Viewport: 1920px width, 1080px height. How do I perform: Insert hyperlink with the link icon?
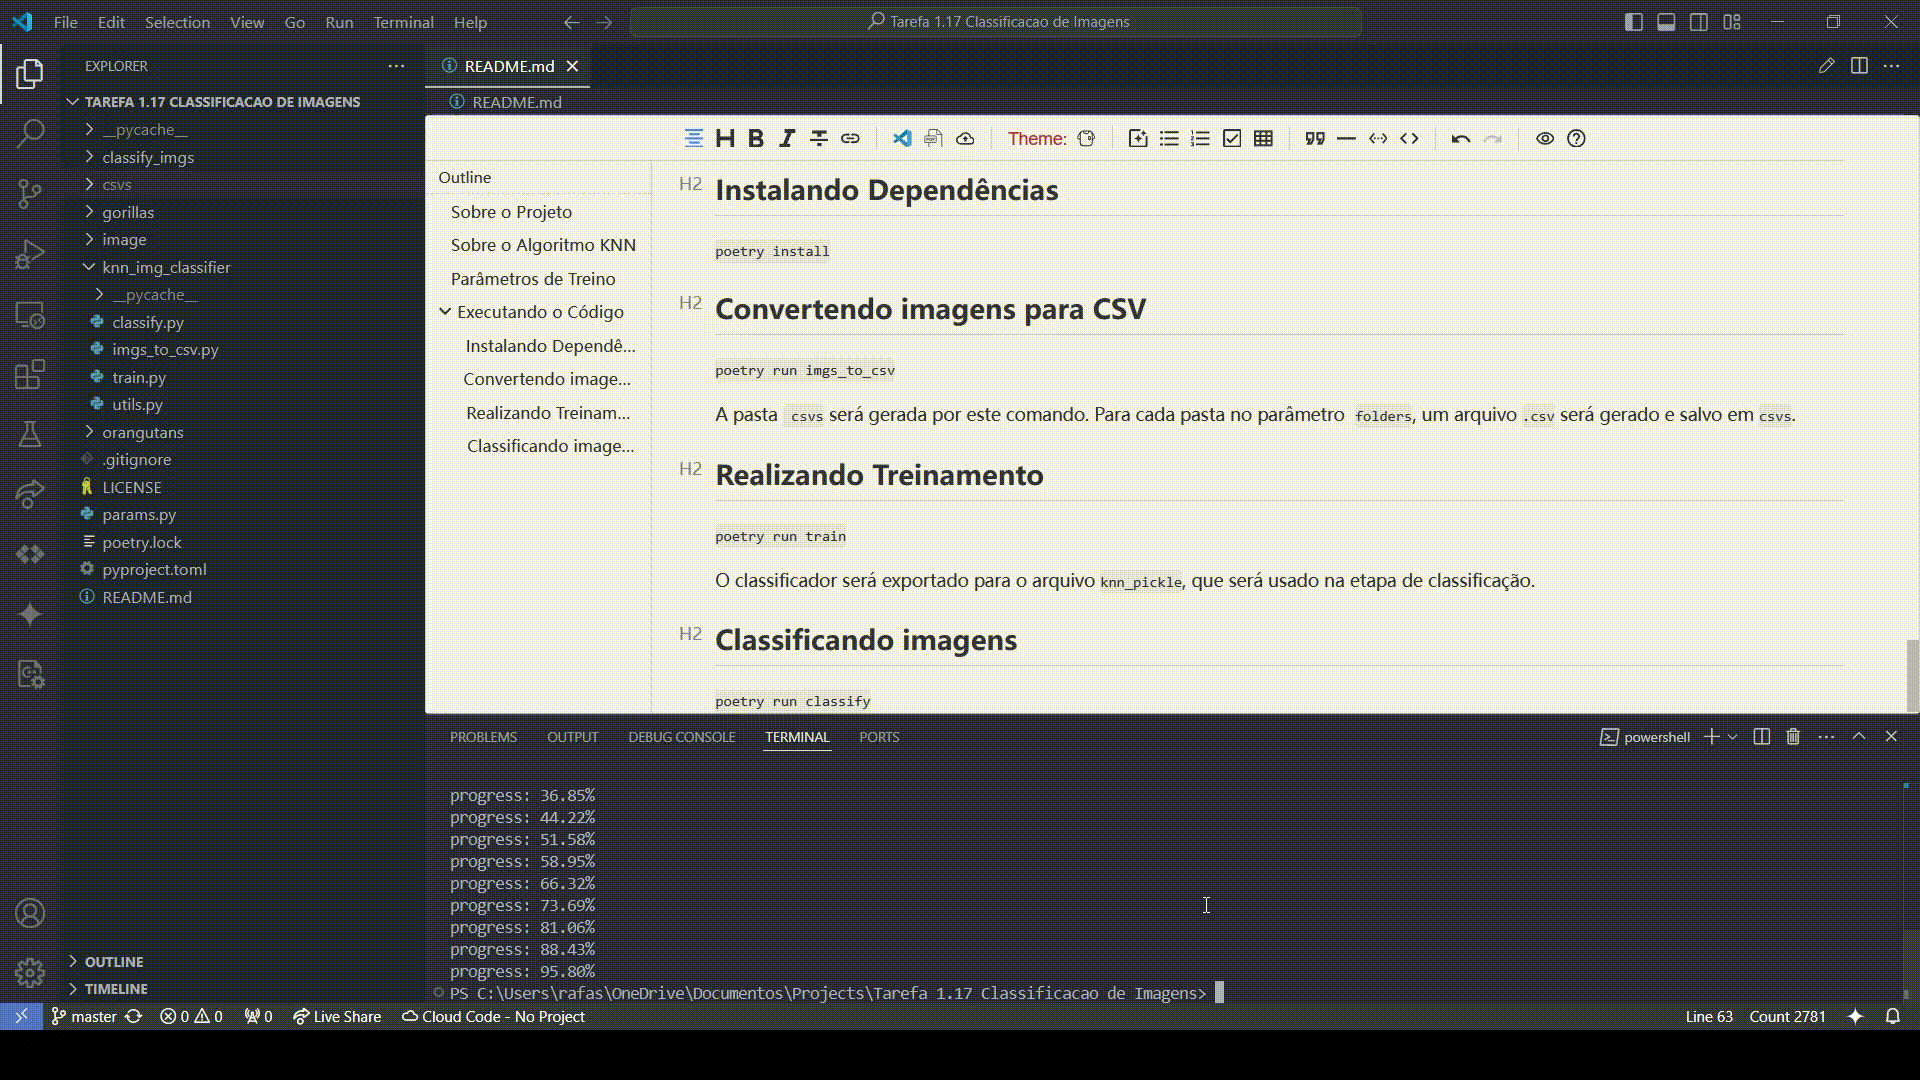(850, 139)
